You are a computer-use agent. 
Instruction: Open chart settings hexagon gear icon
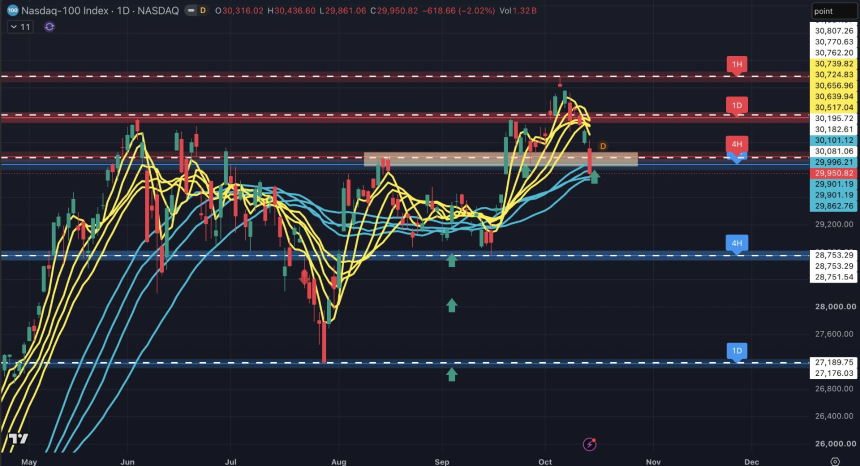tap(835, 461)
